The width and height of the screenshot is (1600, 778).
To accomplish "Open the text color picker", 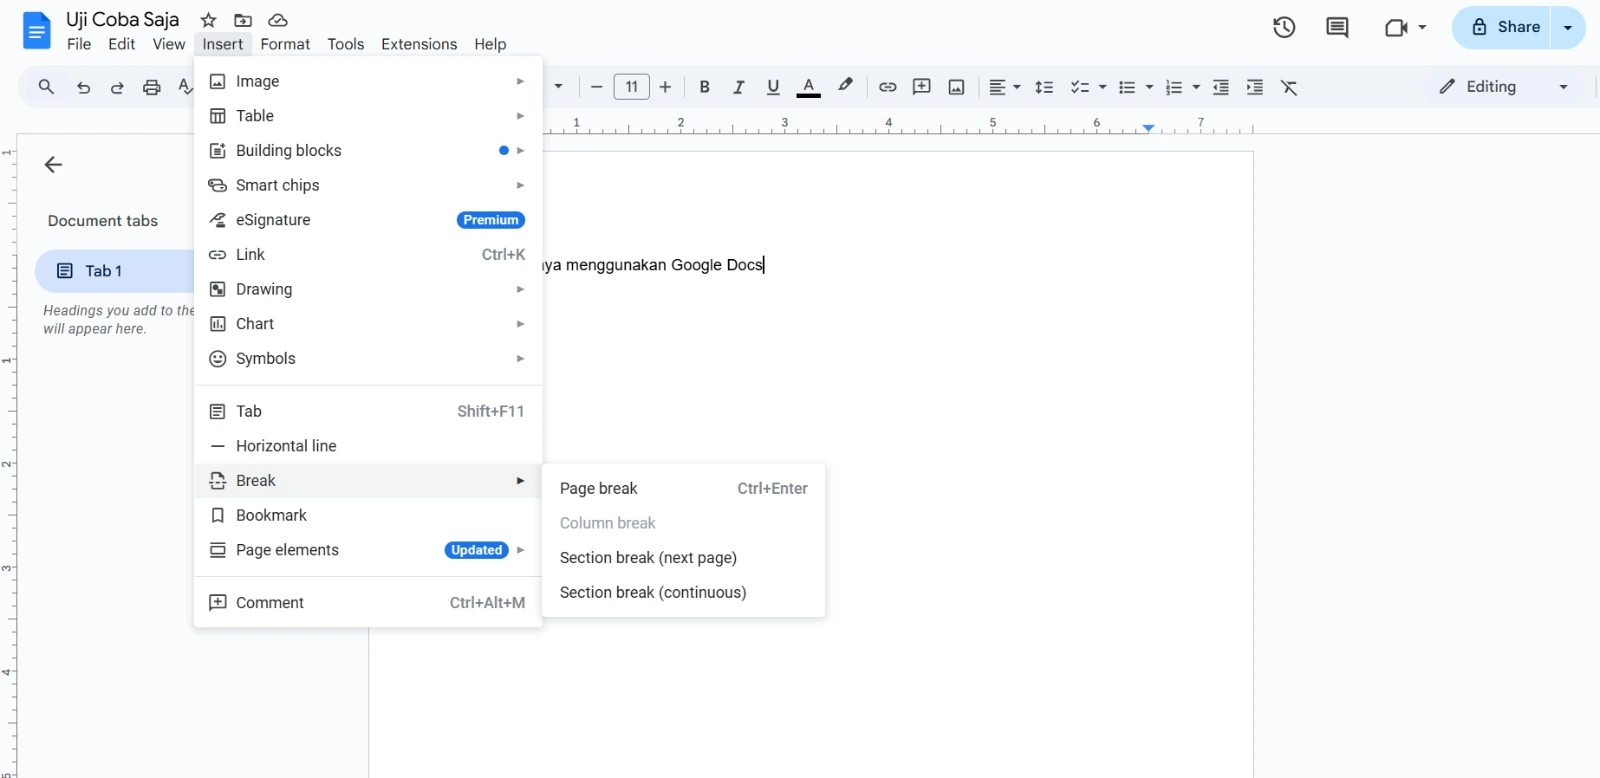I will [x=808, y=87].
